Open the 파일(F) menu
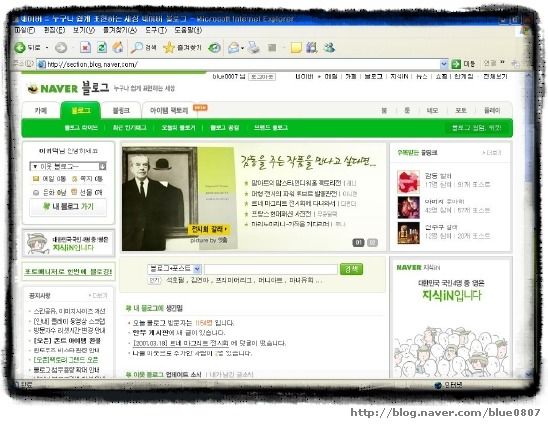The width and height of the screenshot is (548, 434). [x=24, y=30]
